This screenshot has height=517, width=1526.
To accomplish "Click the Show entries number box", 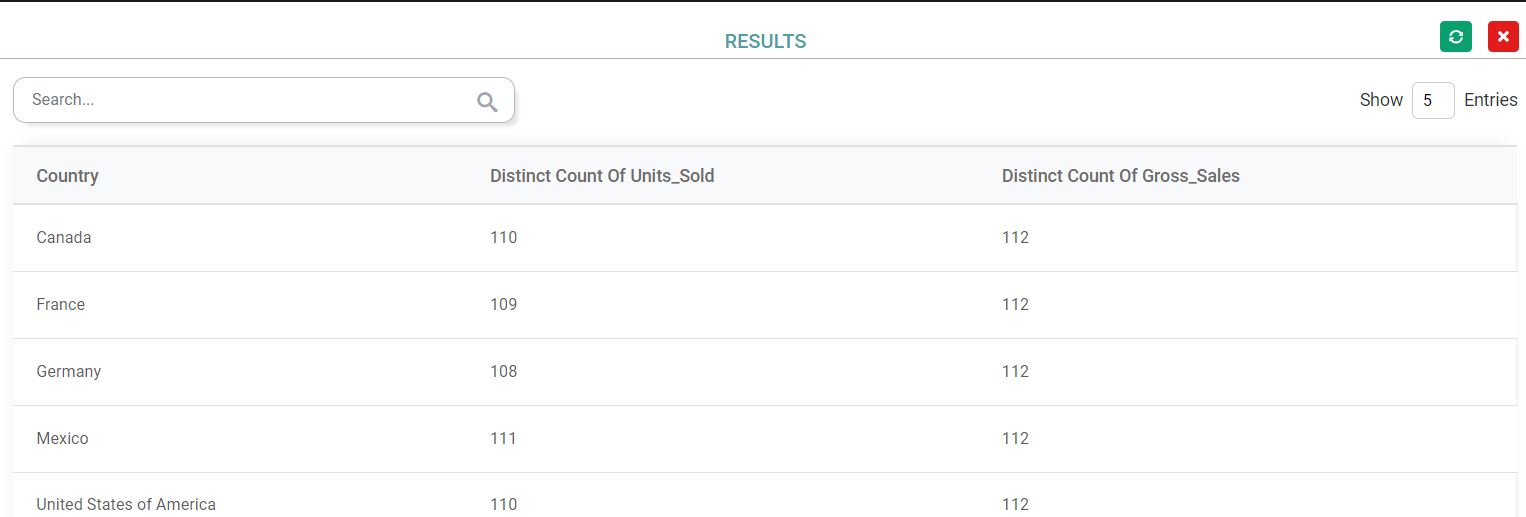I will click(x=1432, y=100).
